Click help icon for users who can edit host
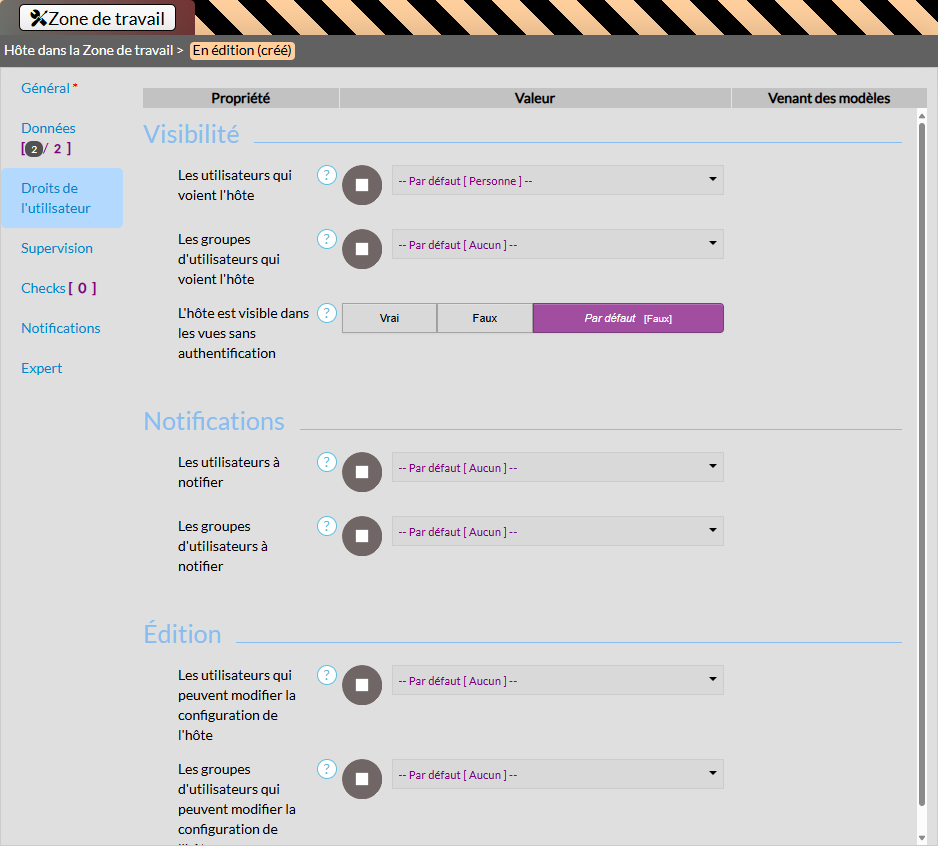The width and height of the screenshot is (938, 846). (x=327, y=675)
